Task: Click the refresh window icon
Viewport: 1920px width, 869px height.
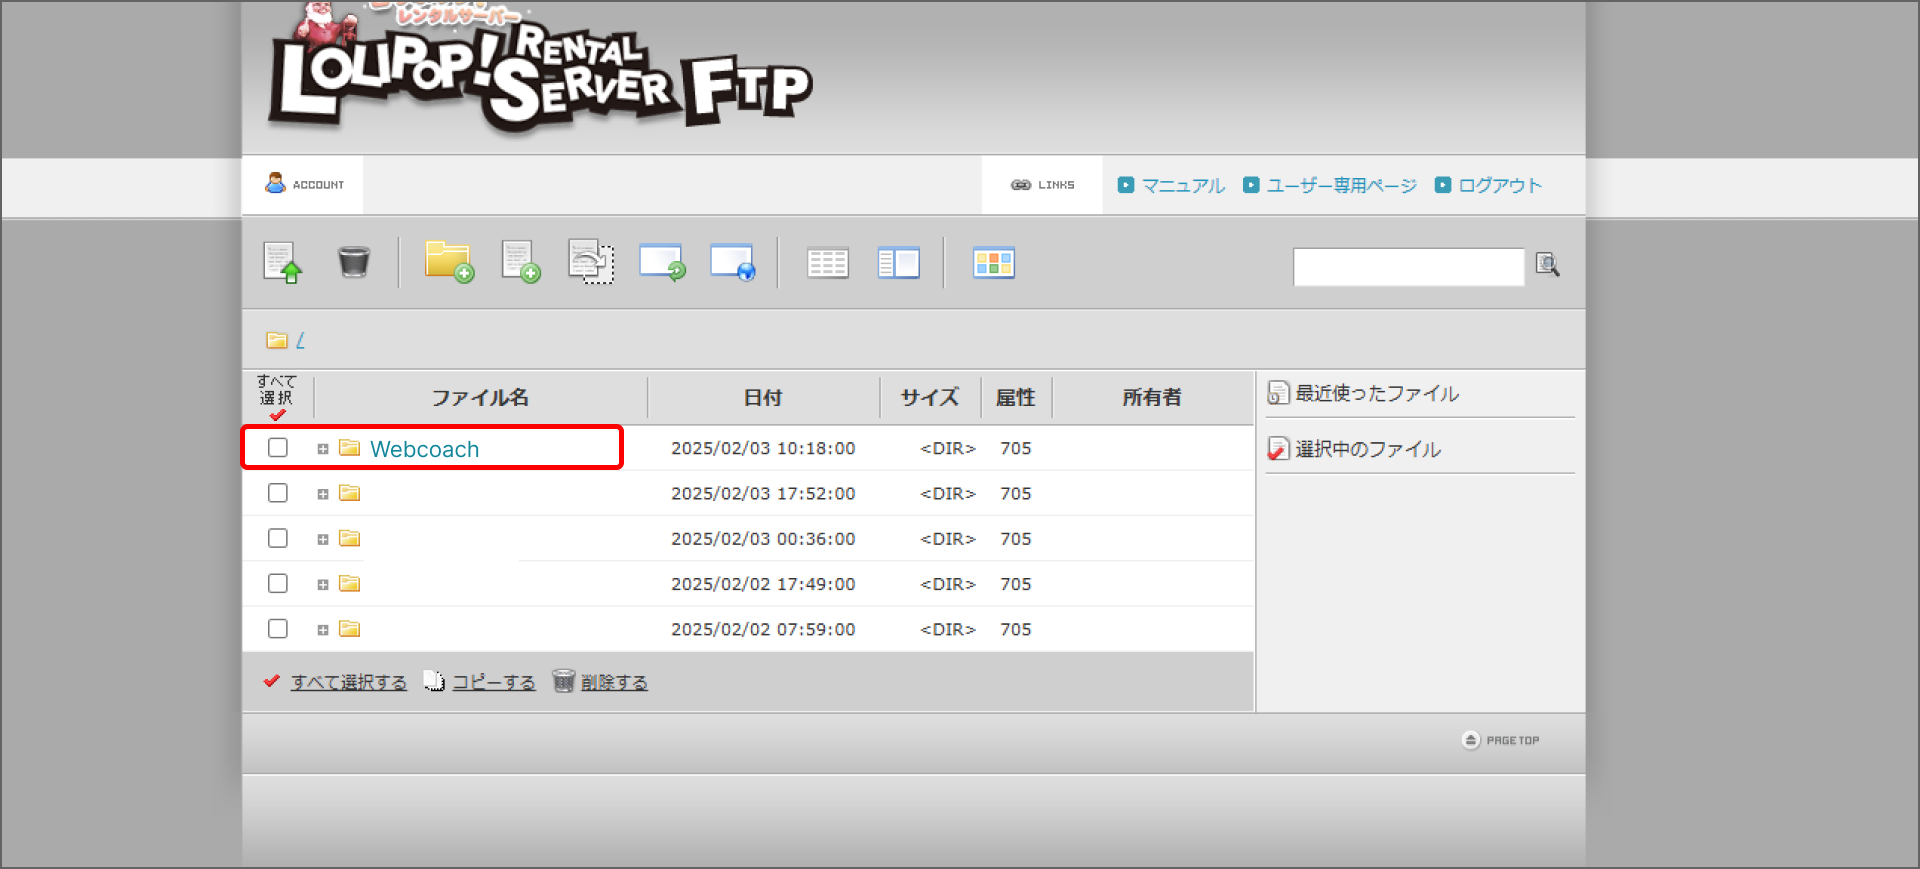Action: tap(662, 262)
